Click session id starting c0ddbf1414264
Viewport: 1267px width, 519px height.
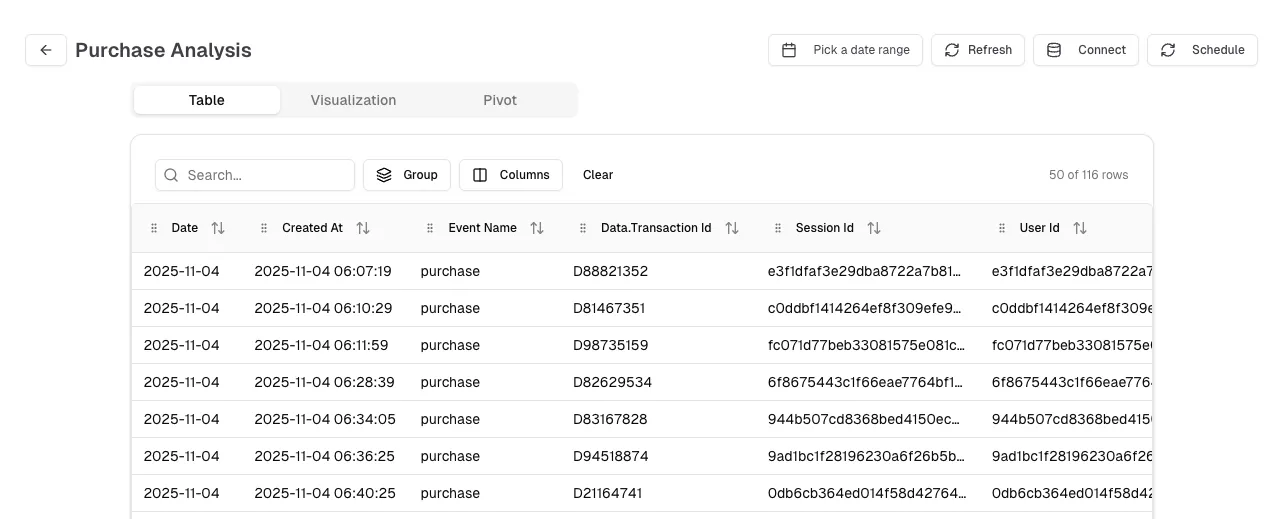click(867, 308)
